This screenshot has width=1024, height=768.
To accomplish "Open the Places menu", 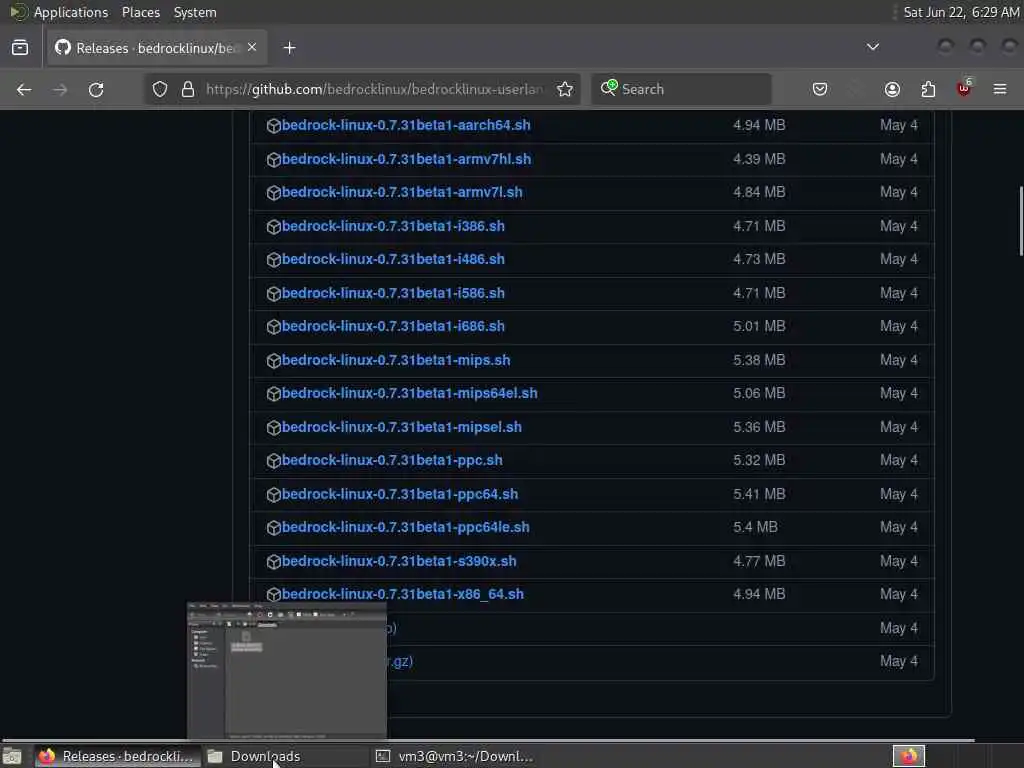I will point(141,12).
